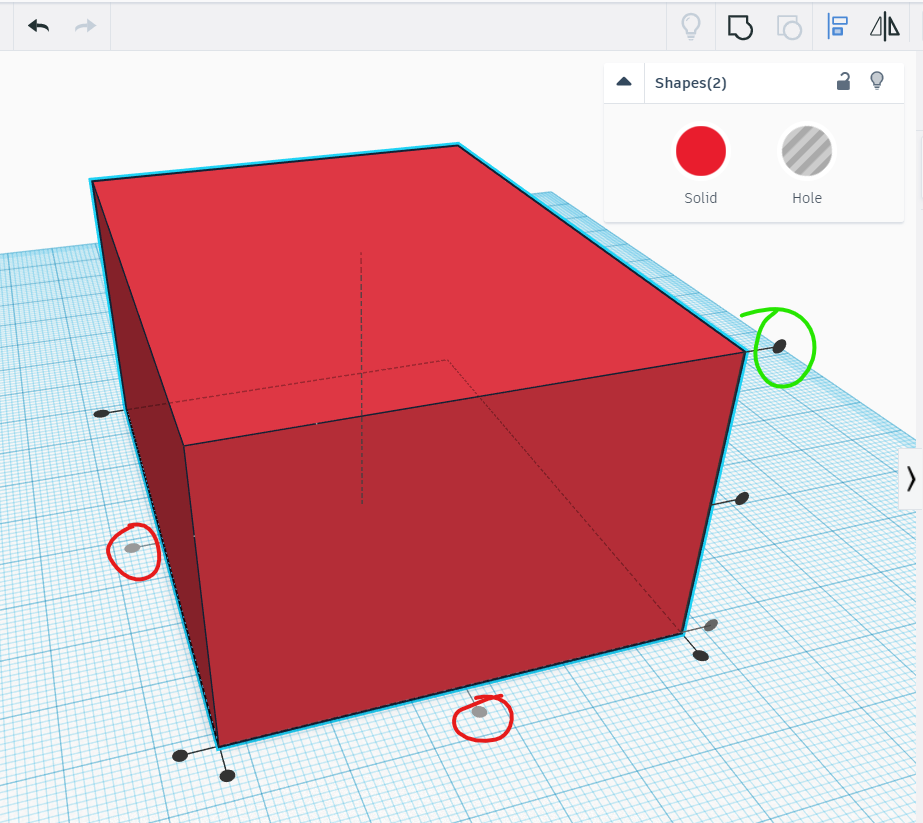Screen dimensions: 923x823
Task: Click a black corner scale handle
Action: 227,774
